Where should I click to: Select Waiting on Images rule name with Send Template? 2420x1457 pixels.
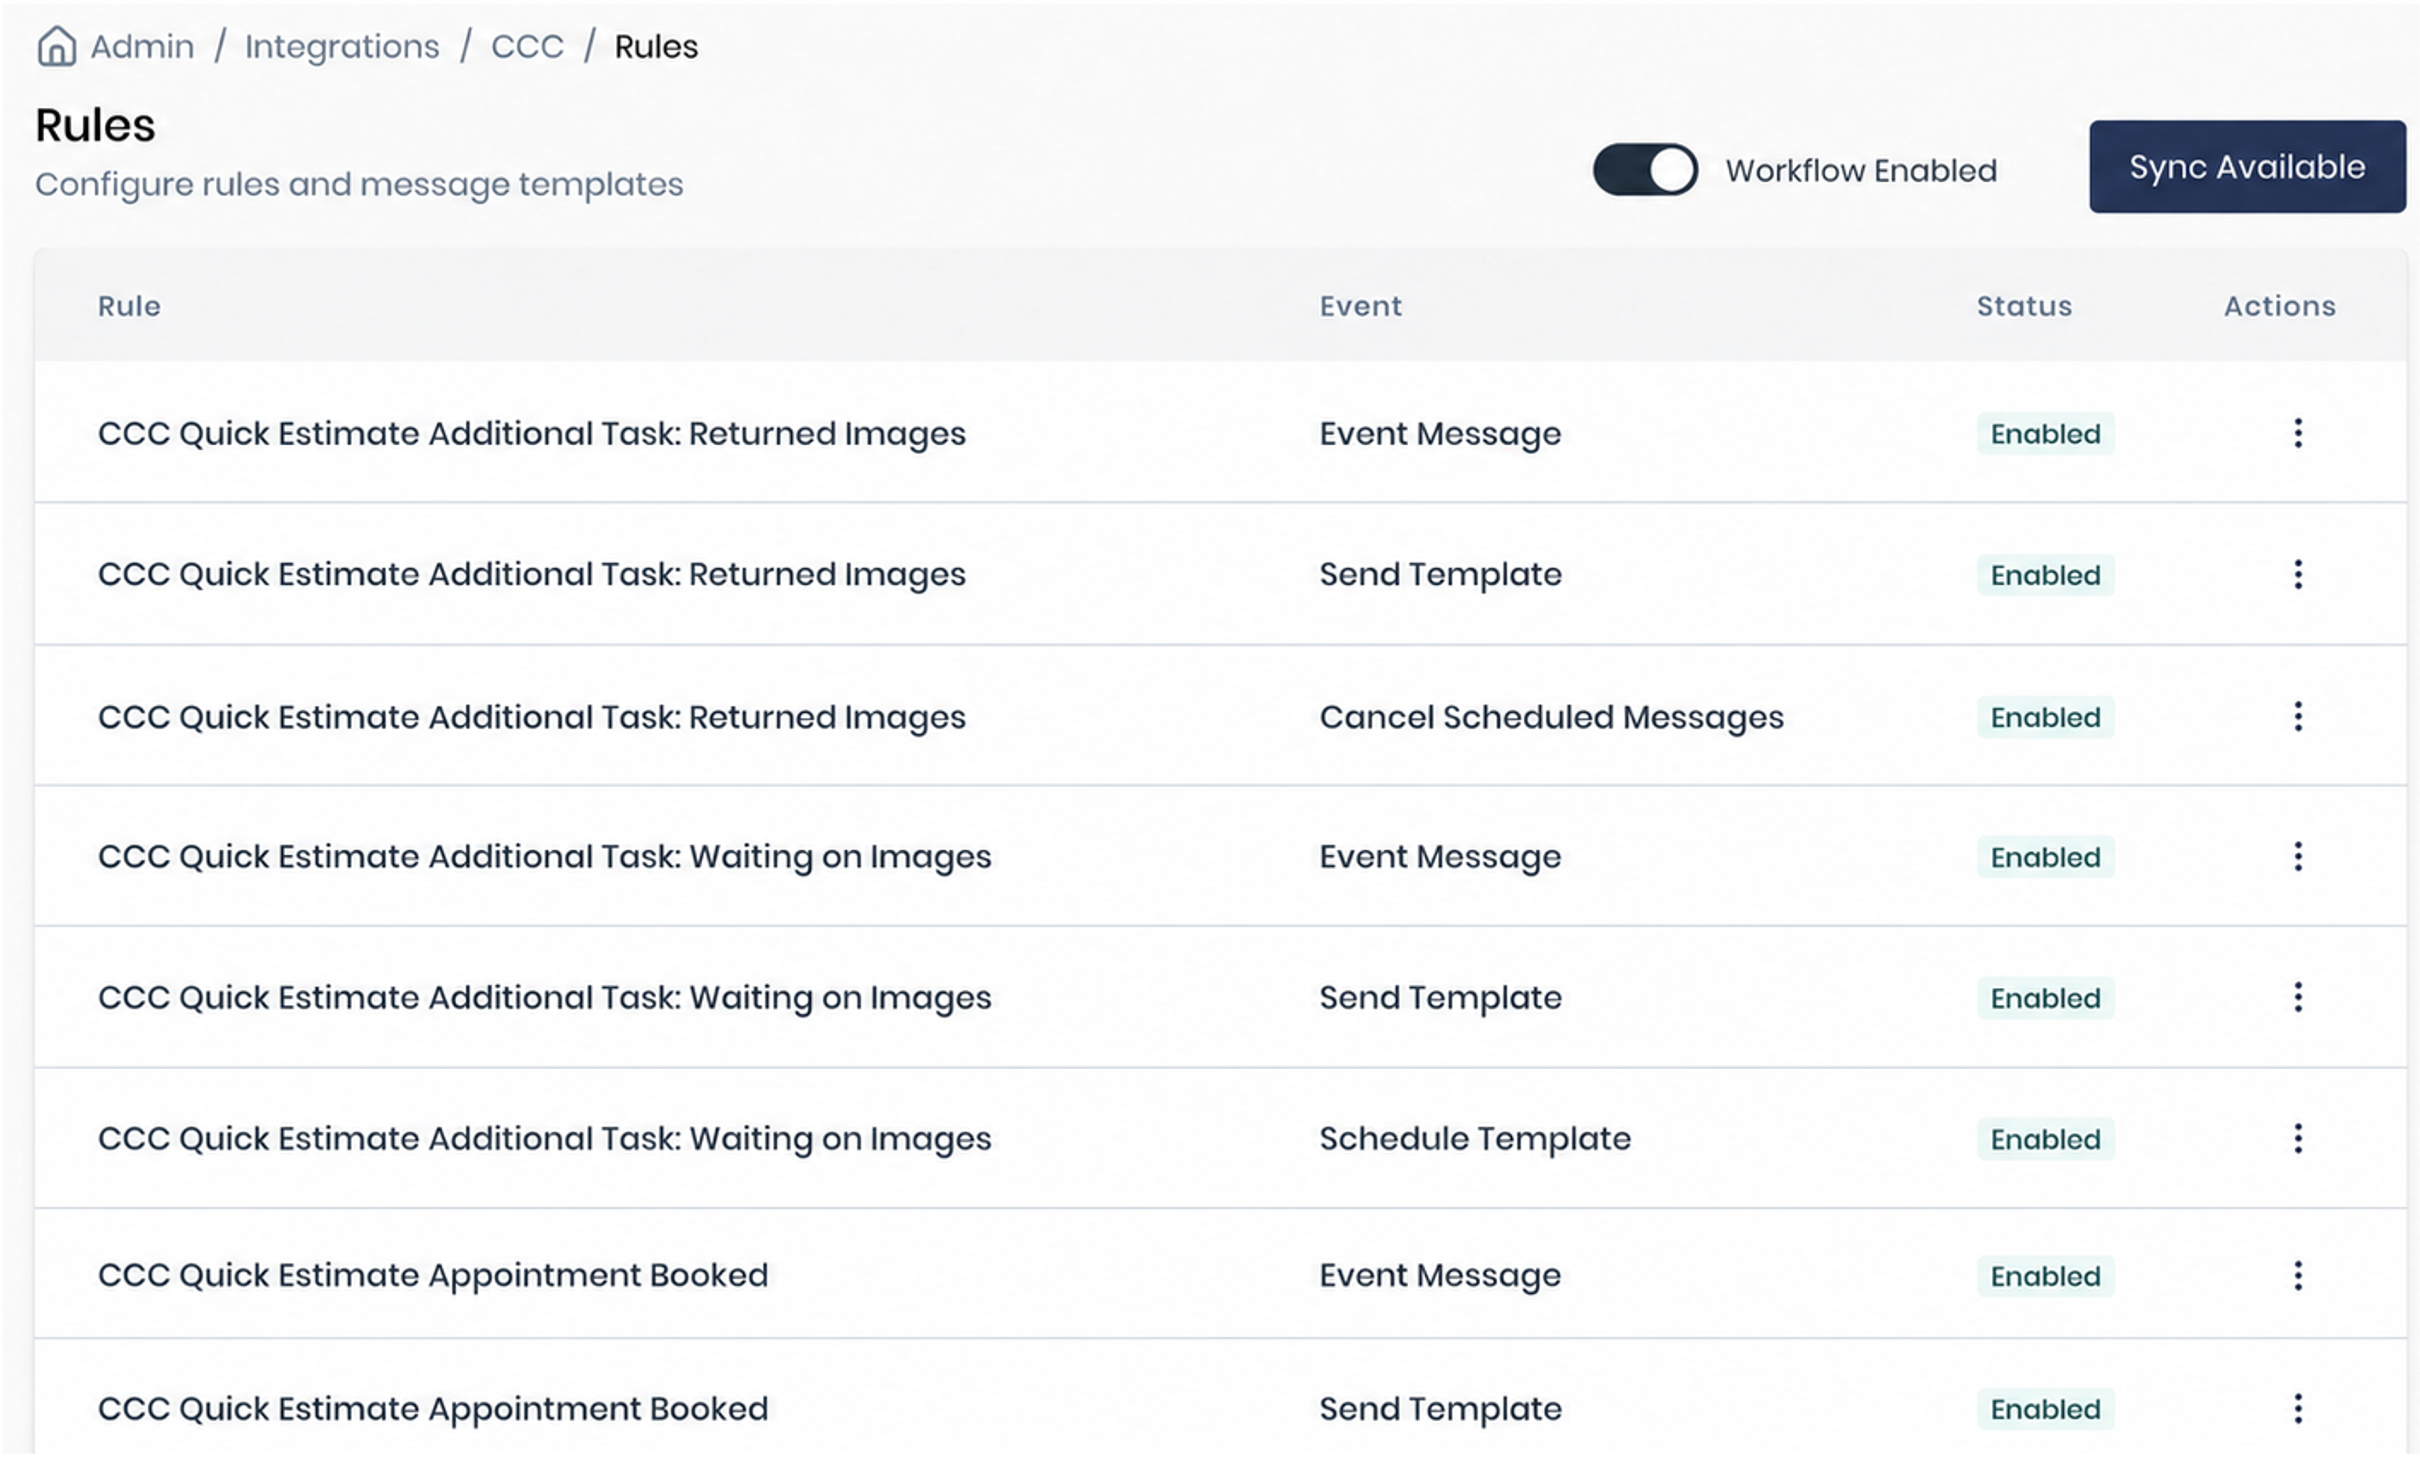click(545, 998)
